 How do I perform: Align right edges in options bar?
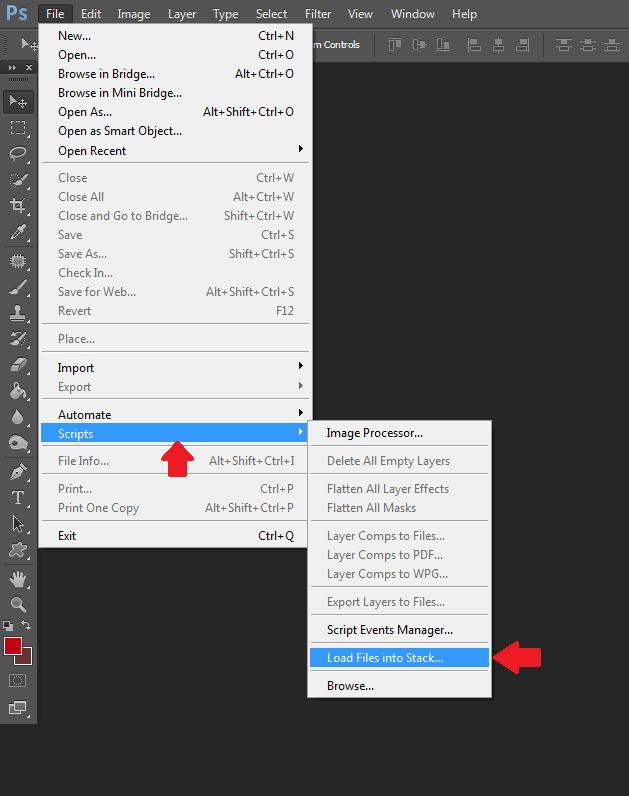(x=522, y=45)
